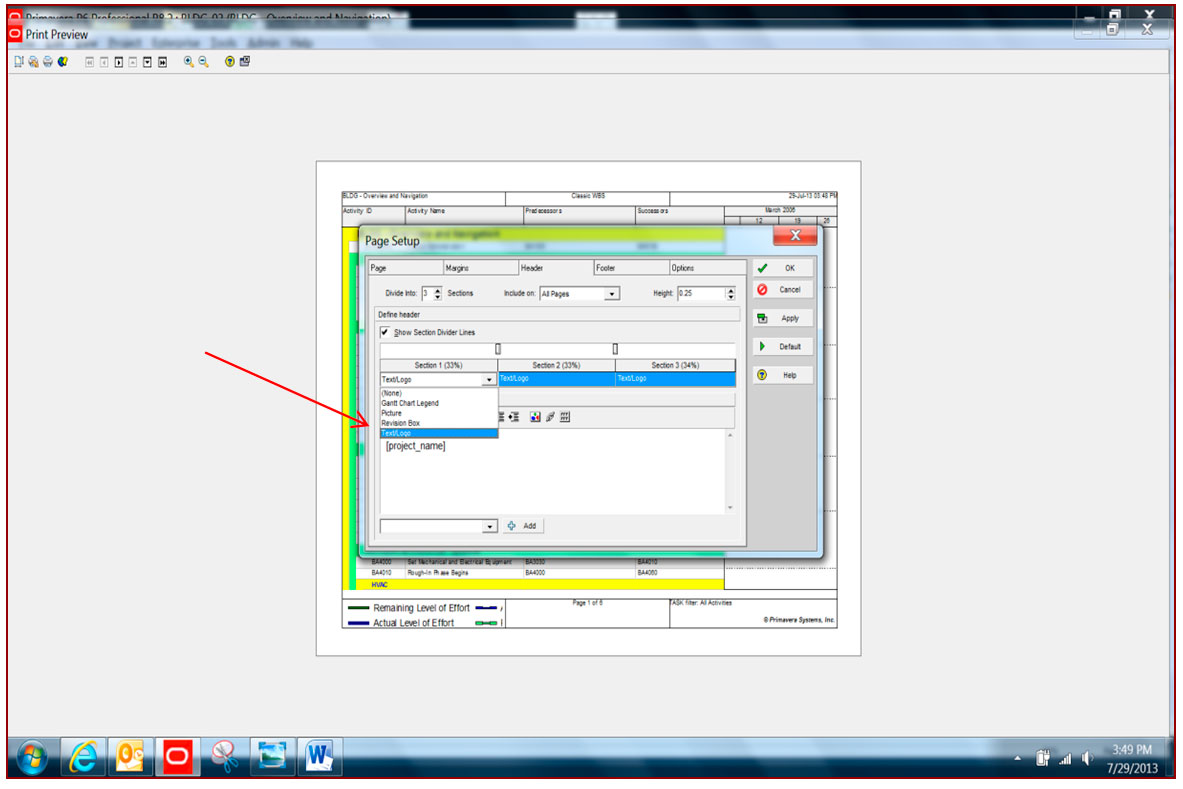This screenshot has width=1183, height=789.
Task: Close Print Preview via toolbar window icon
Action: click(x=244, y=62)
